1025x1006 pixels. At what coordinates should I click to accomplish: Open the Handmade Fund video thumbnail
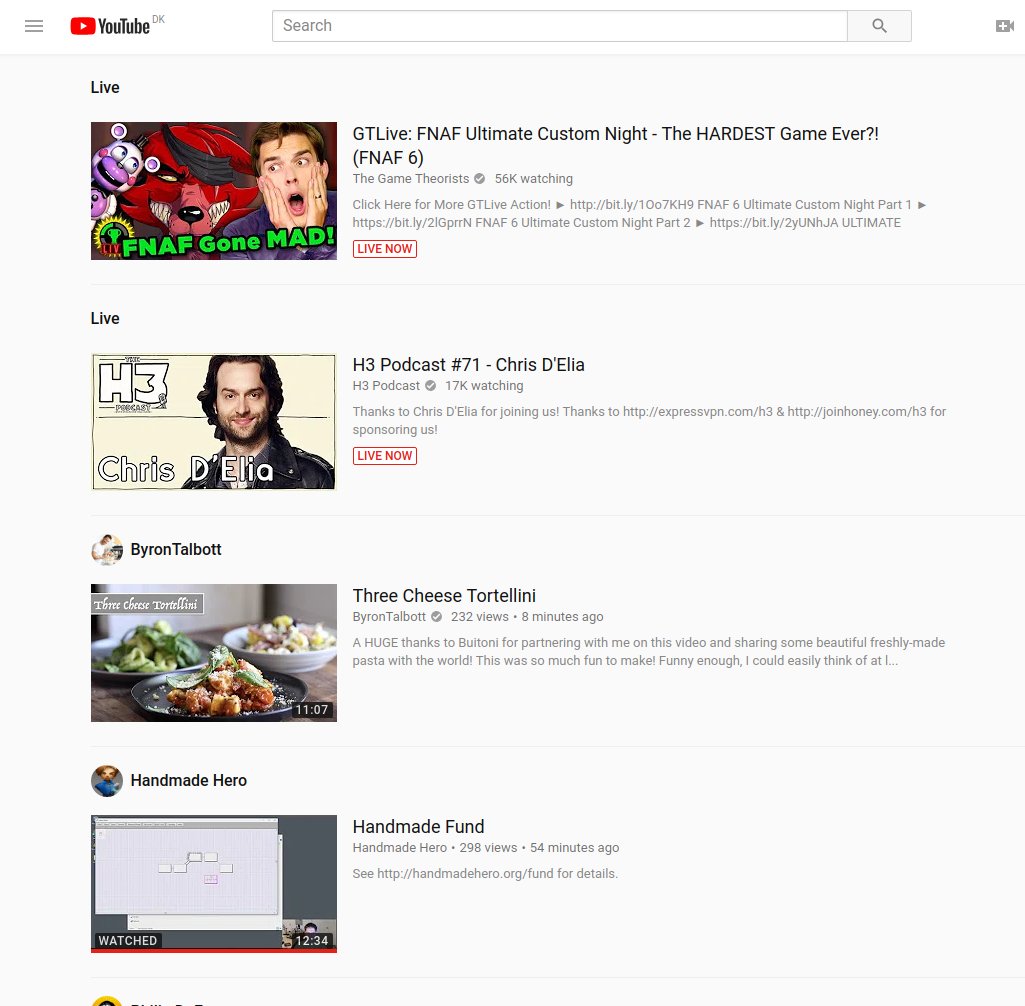pyautogui.click(x=214, y=884)
